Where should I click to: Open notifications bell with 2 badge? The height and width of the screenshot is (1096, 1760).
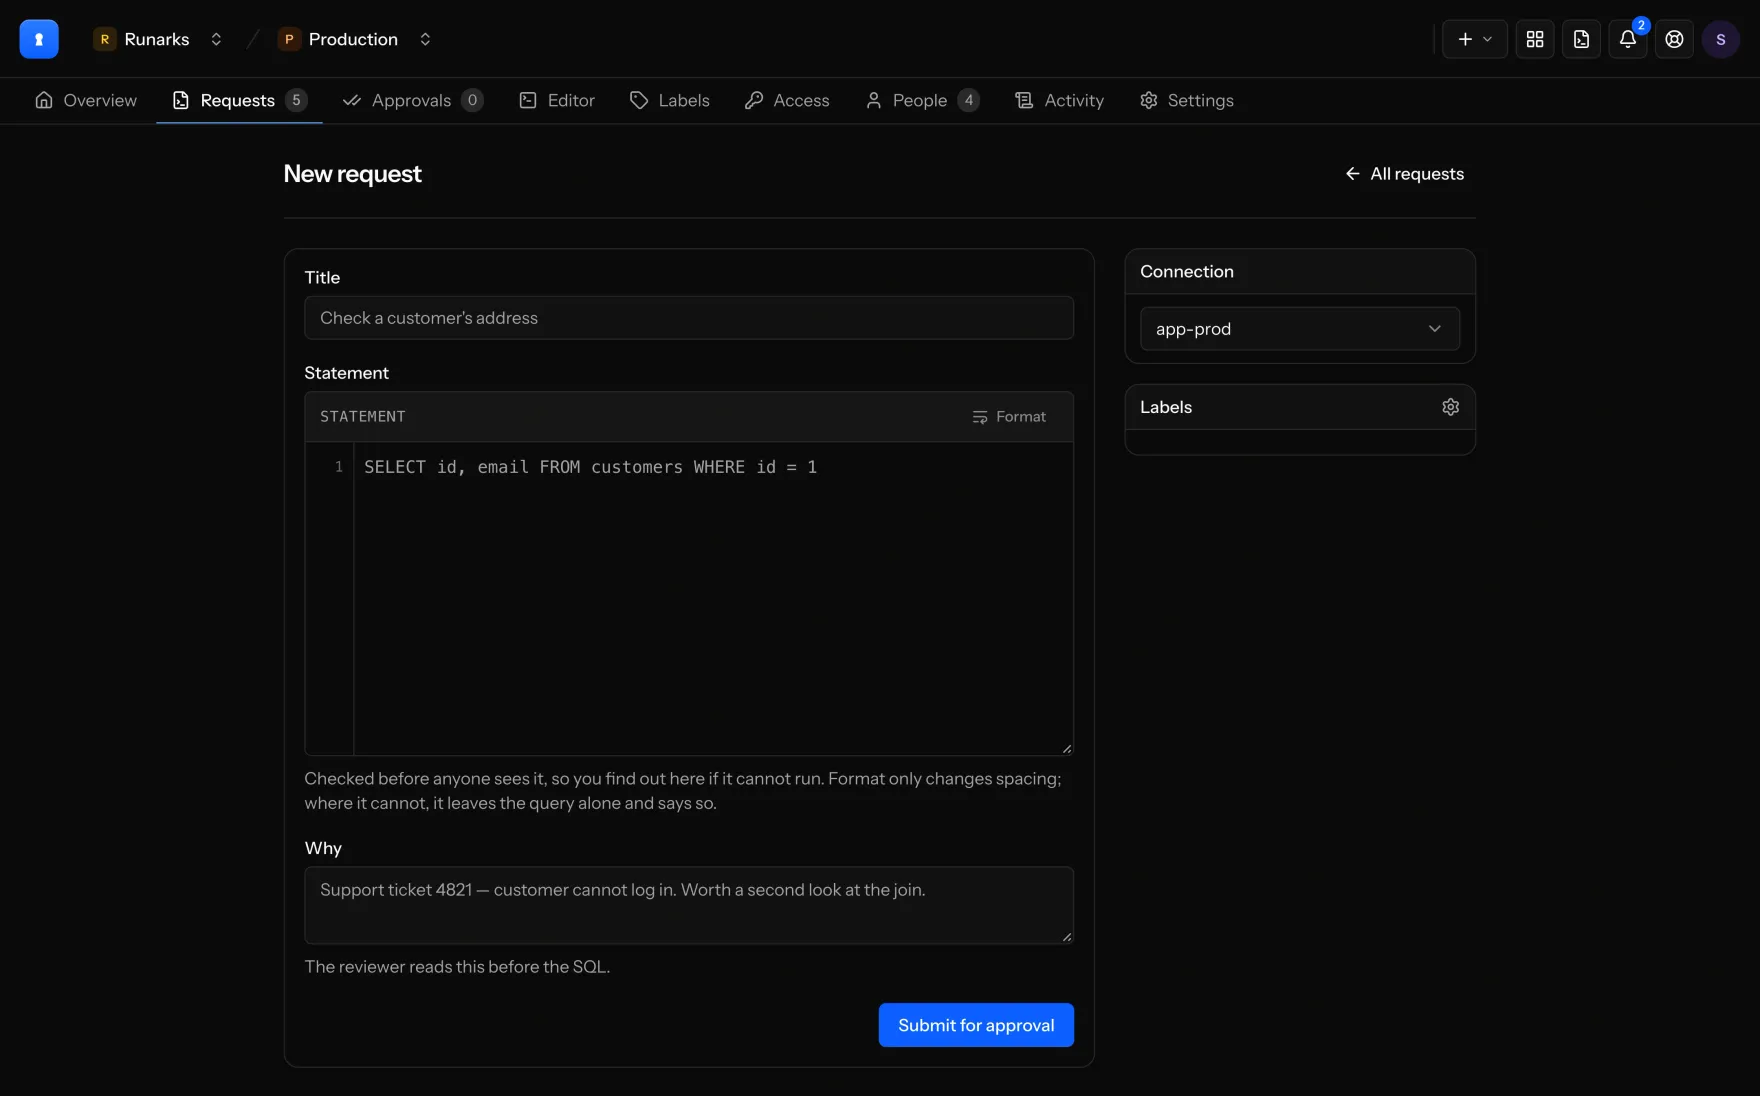[1627, 39]
